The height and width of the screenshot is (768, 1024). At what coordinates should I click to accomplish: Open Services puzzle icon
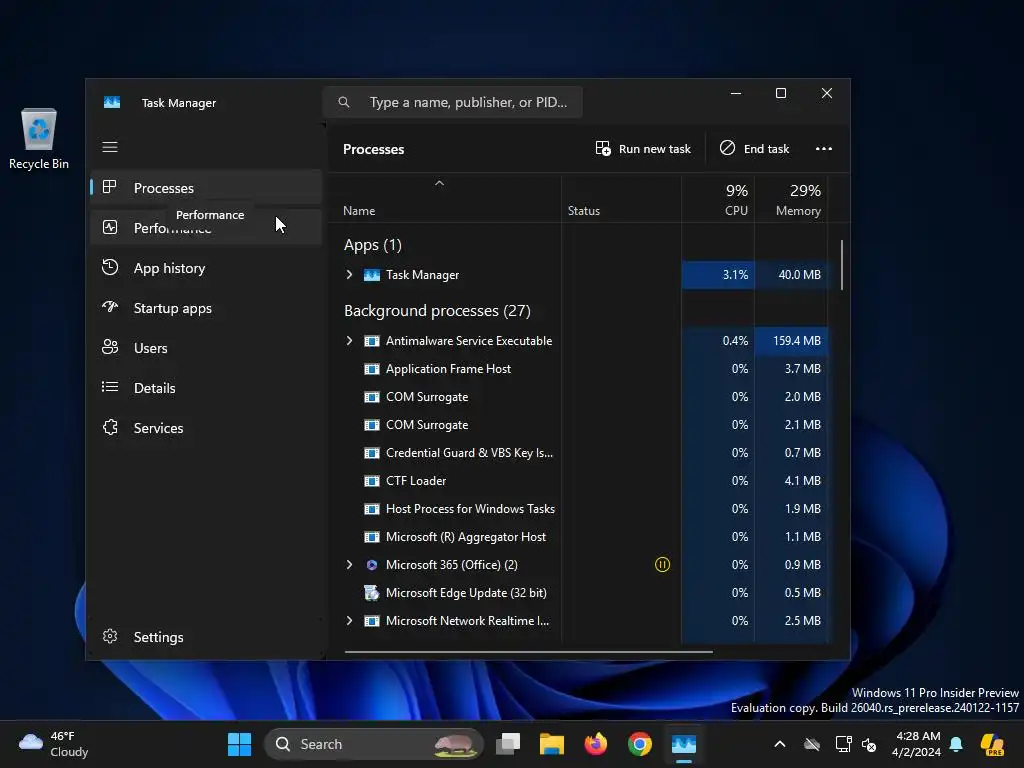pyautogui.click(x=110, y=427)
